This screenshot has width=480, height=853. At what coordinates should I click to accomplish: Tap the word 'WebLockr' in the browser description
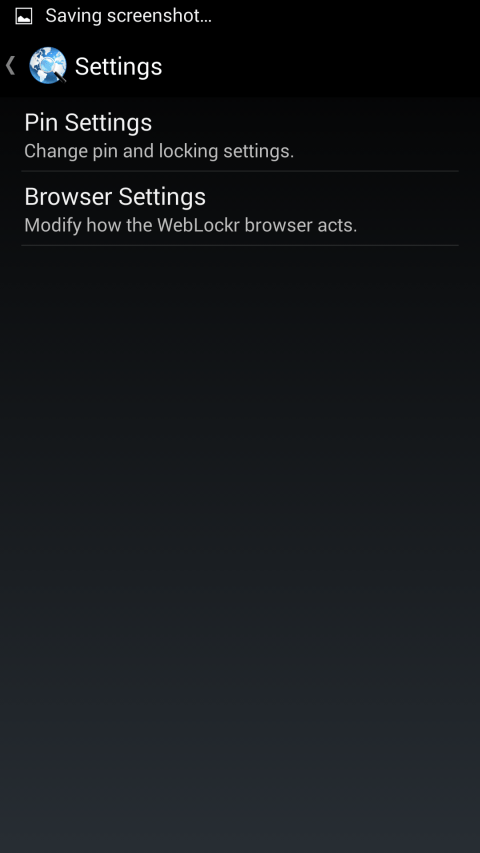coord(199,225)
